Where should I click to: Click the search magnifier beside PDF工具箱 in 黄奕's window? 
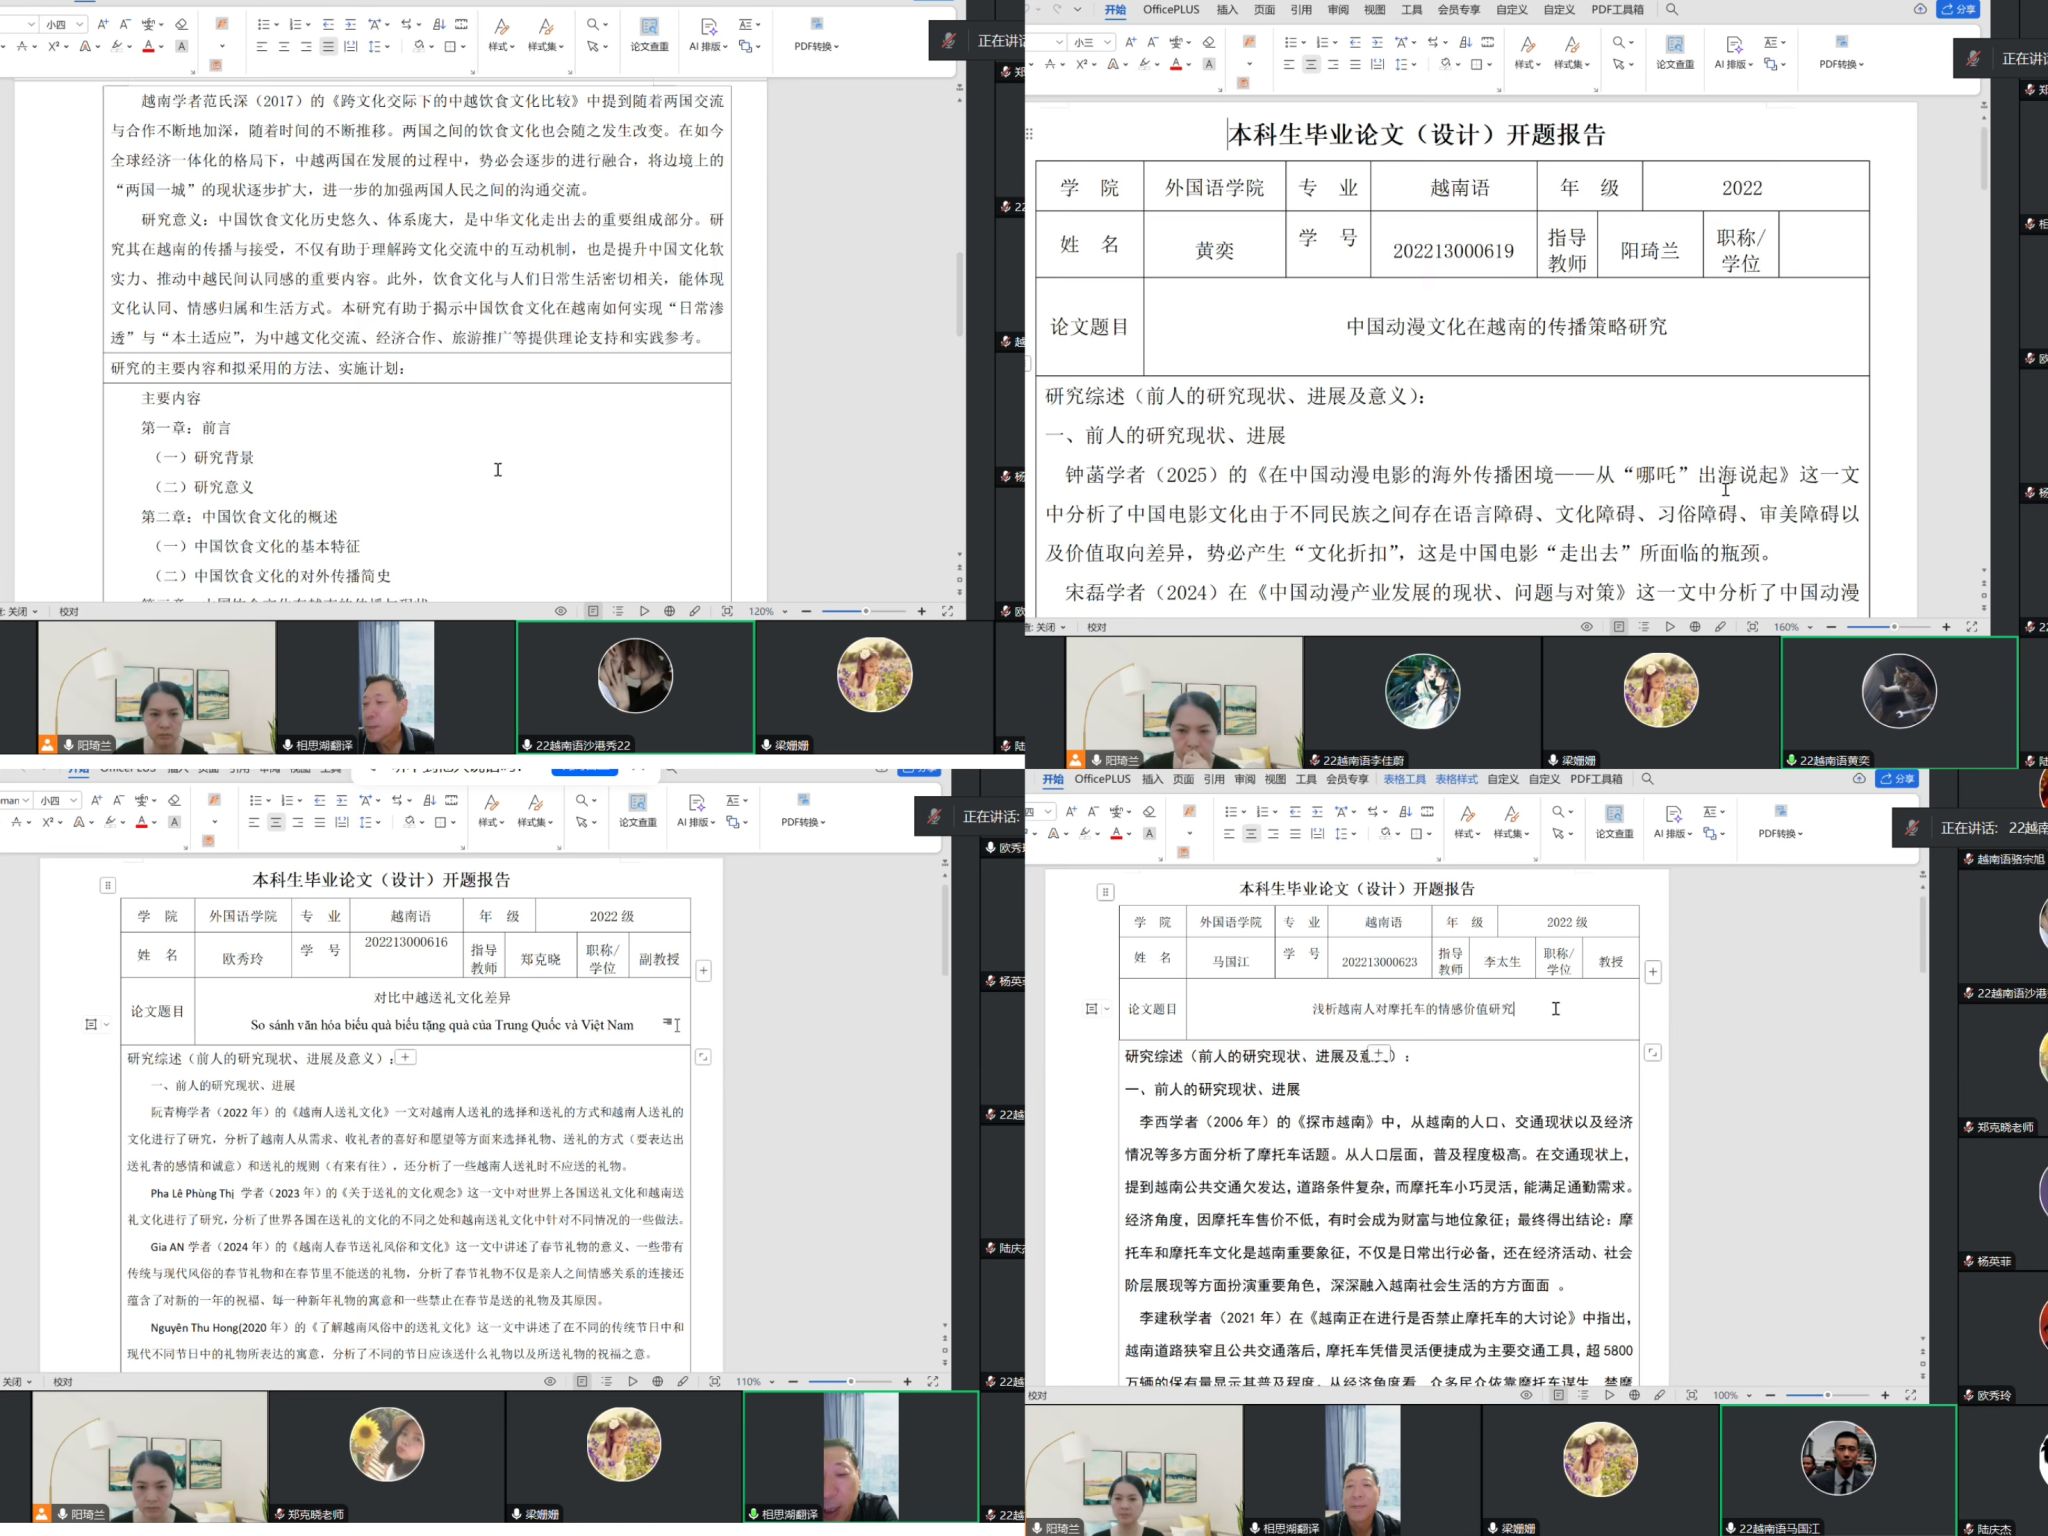(1671, 9)
